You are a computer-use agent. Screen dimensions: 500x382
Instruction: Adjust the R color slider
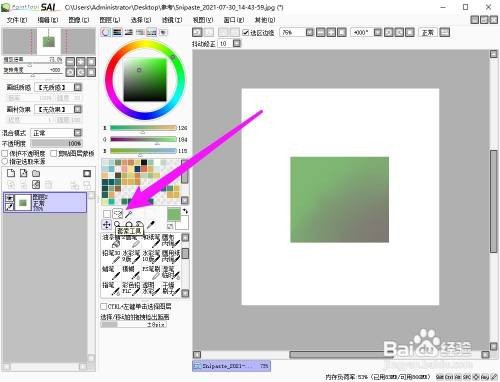143,128
